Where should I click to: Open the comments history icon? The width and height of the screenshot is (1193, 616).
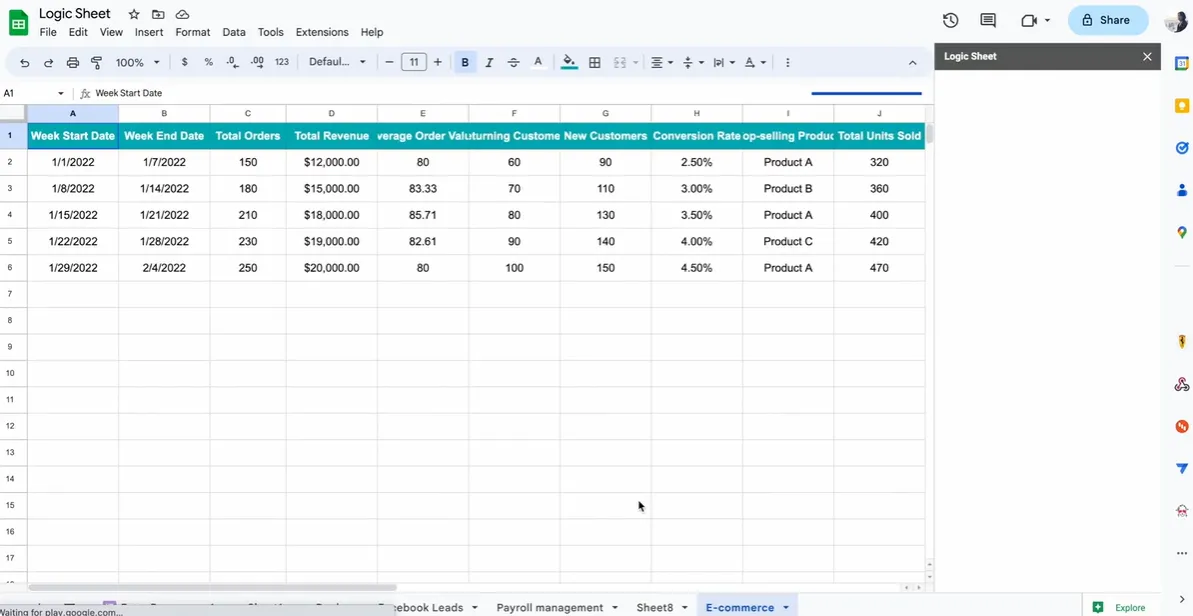(988, 20)
